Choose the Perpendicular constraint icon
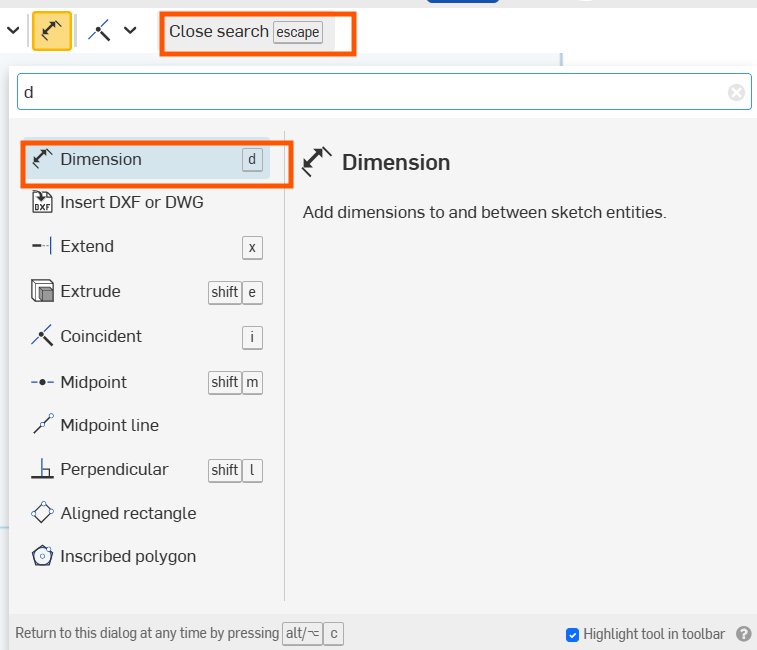The height and width of the screenshot is (650, 757). [42, 469]
